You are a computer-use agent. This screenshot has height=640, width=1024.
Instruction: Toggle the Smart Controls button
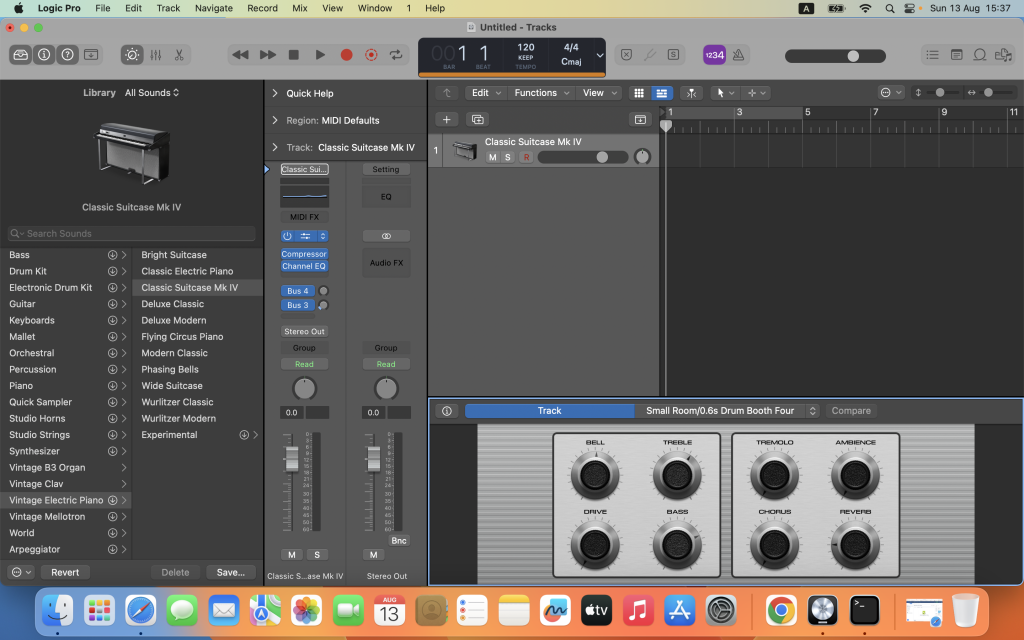132,55
